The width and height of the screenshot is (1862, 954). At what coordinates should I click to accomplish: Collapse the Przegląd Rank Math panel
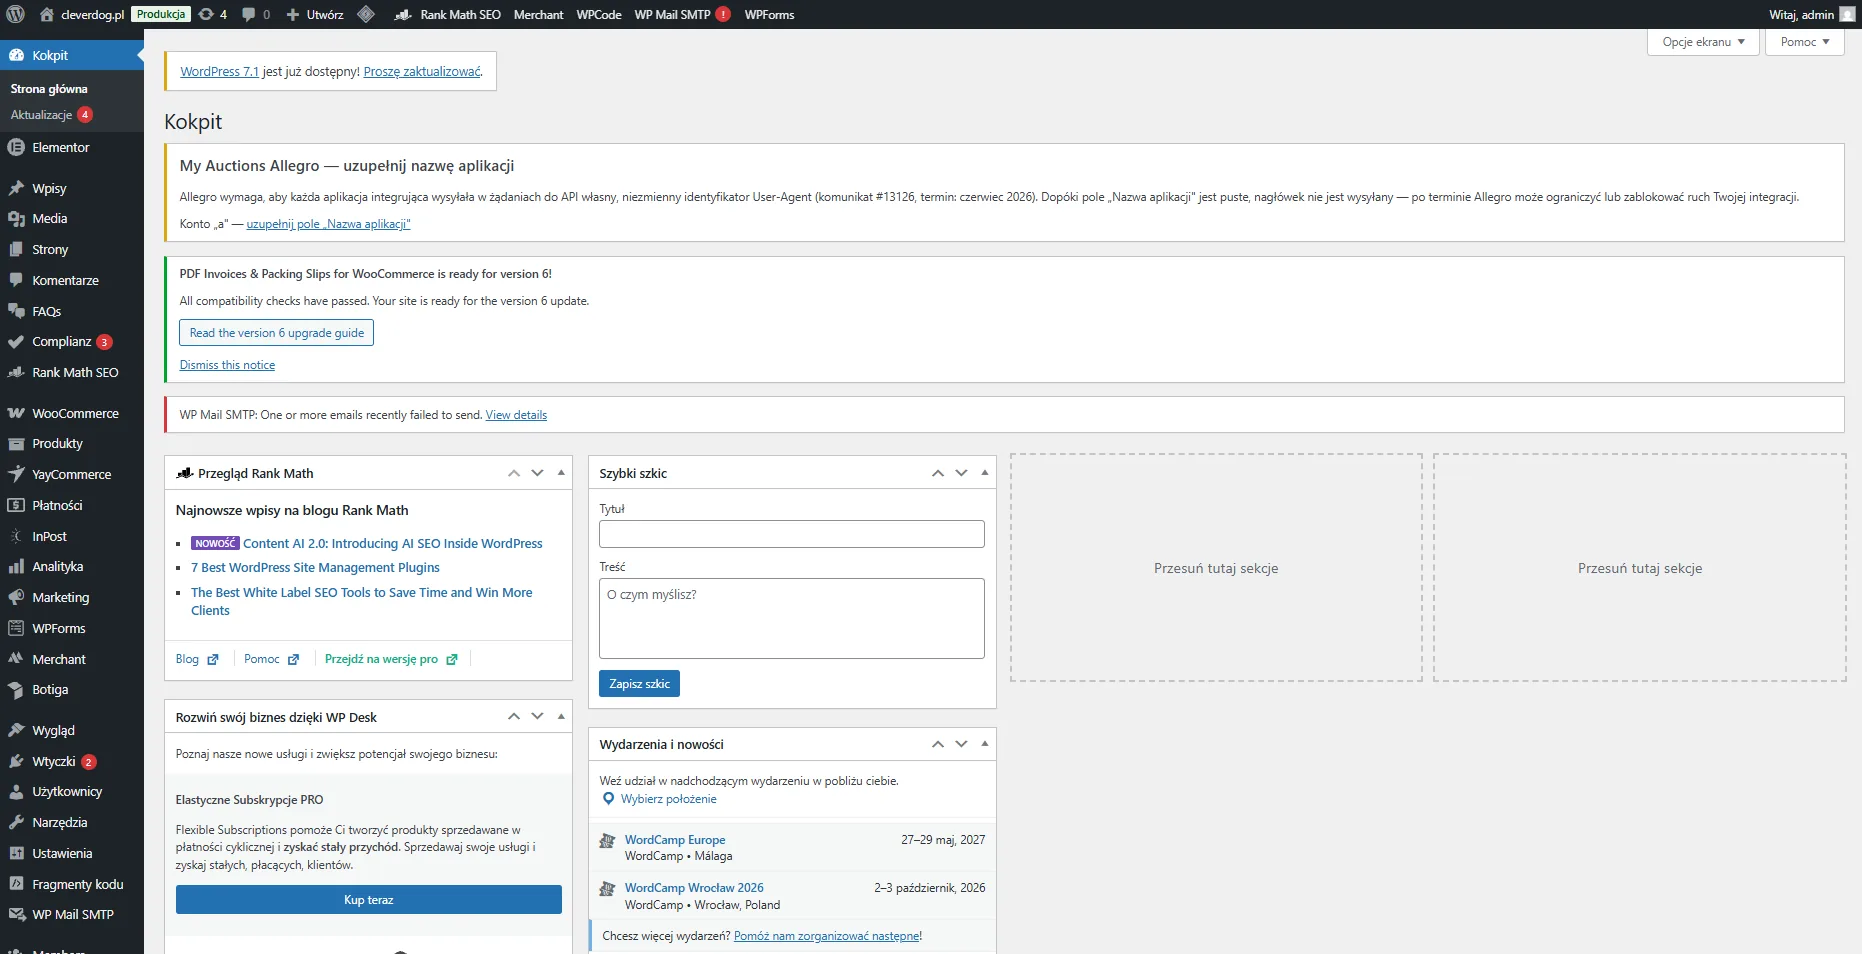pyautogui.click(x=561, y=473)
